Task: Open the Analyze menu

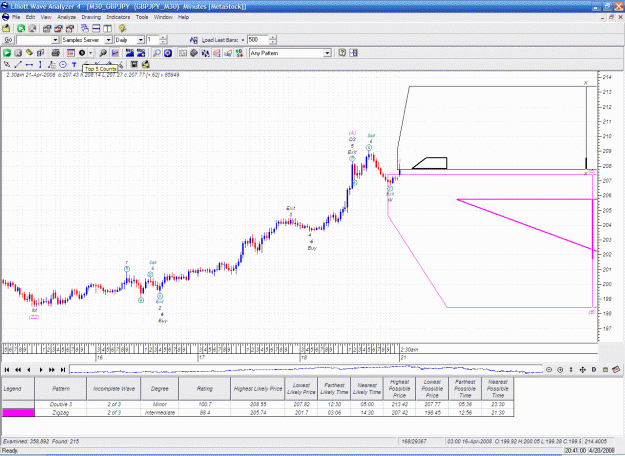Action: pos(67,17)
